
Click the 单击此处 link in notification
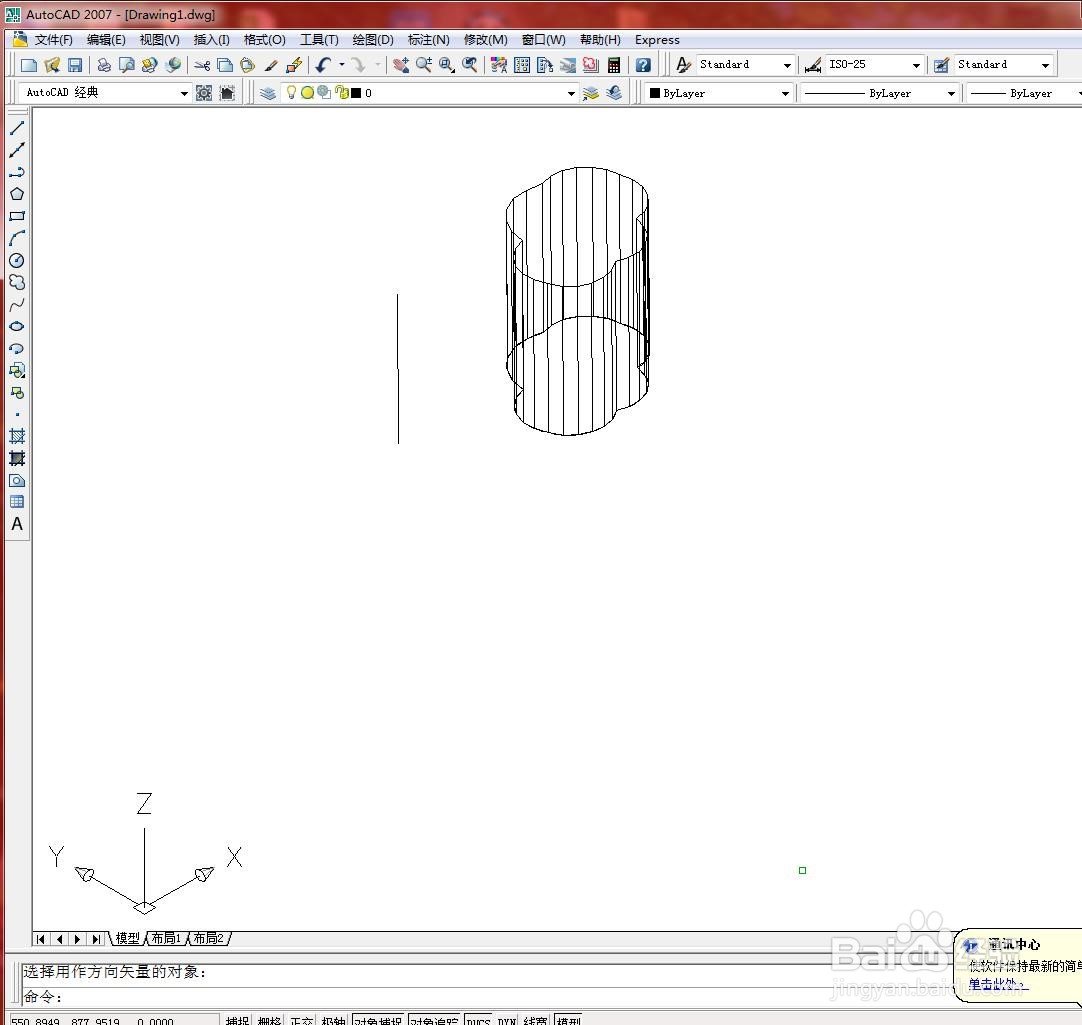click(x=996, y=984)
